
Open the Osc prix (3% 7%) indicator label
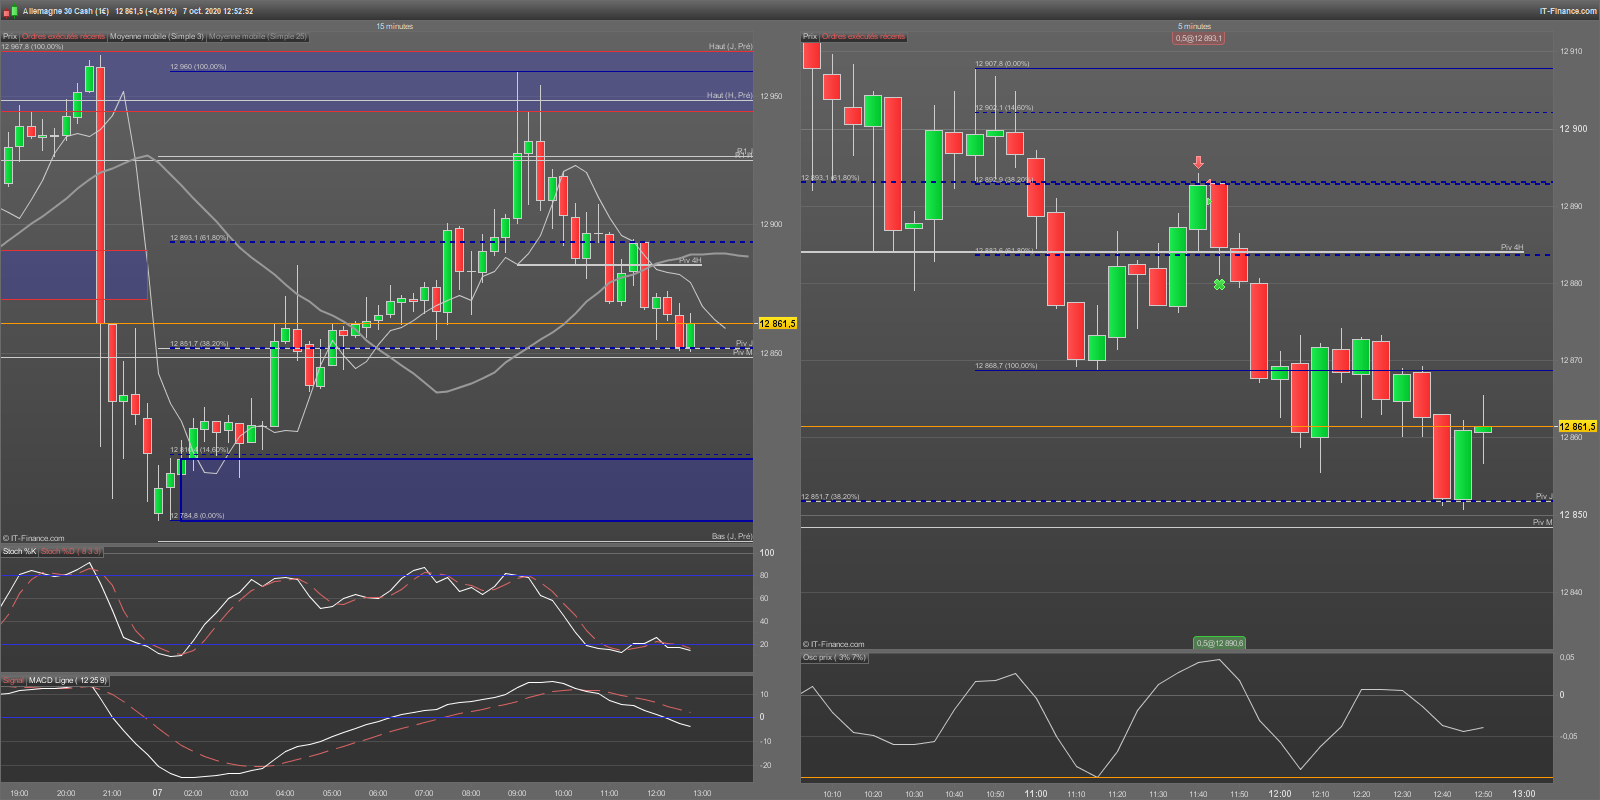(834, 658)
